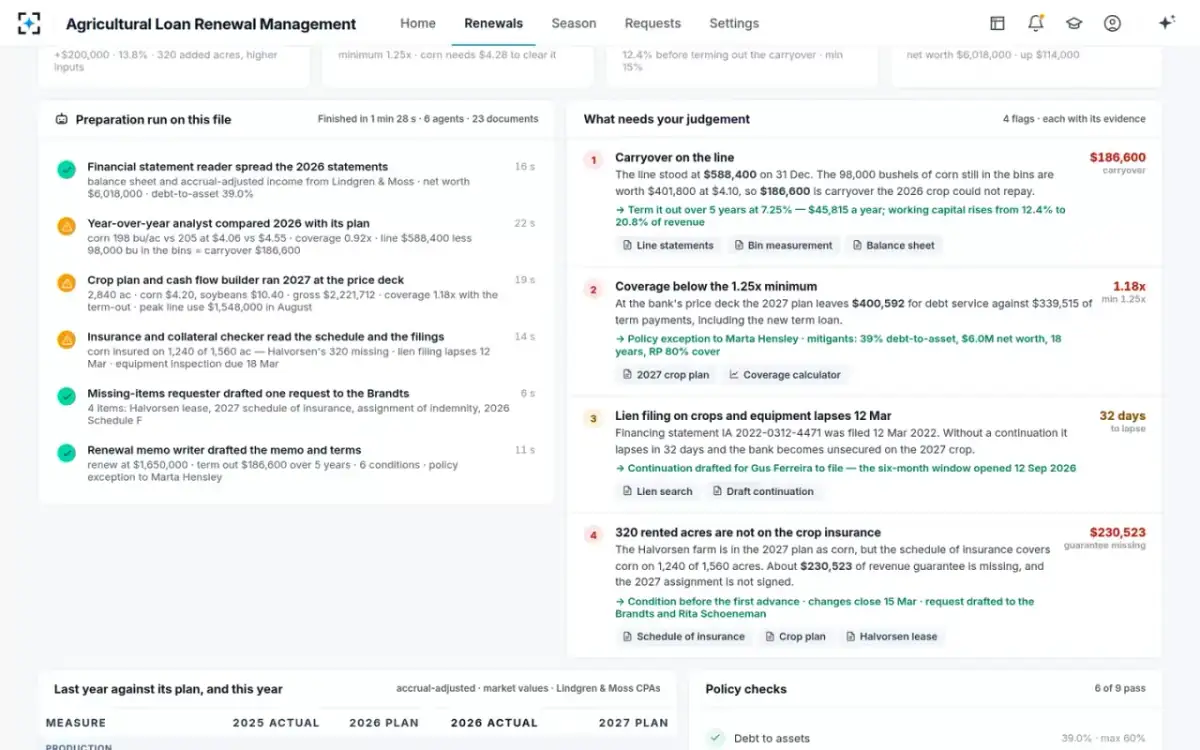Click the green check beside Debt to assets

[715, 738]
